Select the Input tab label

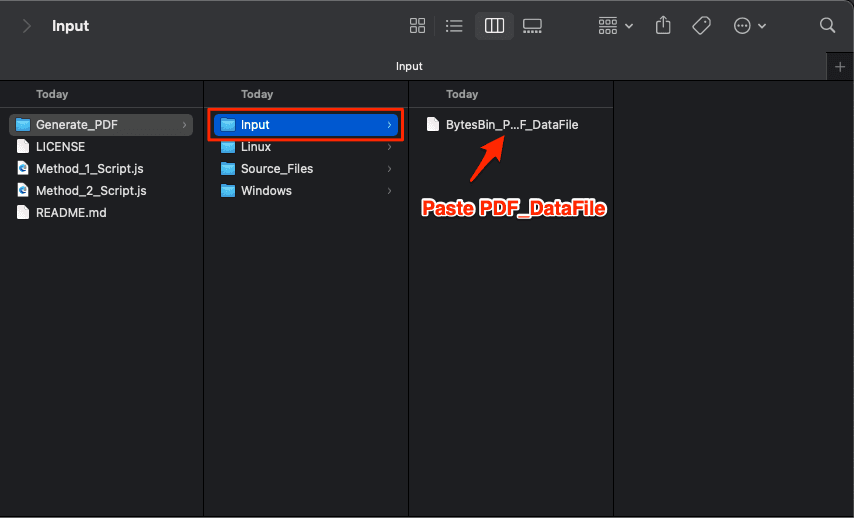tap(409, 66)
